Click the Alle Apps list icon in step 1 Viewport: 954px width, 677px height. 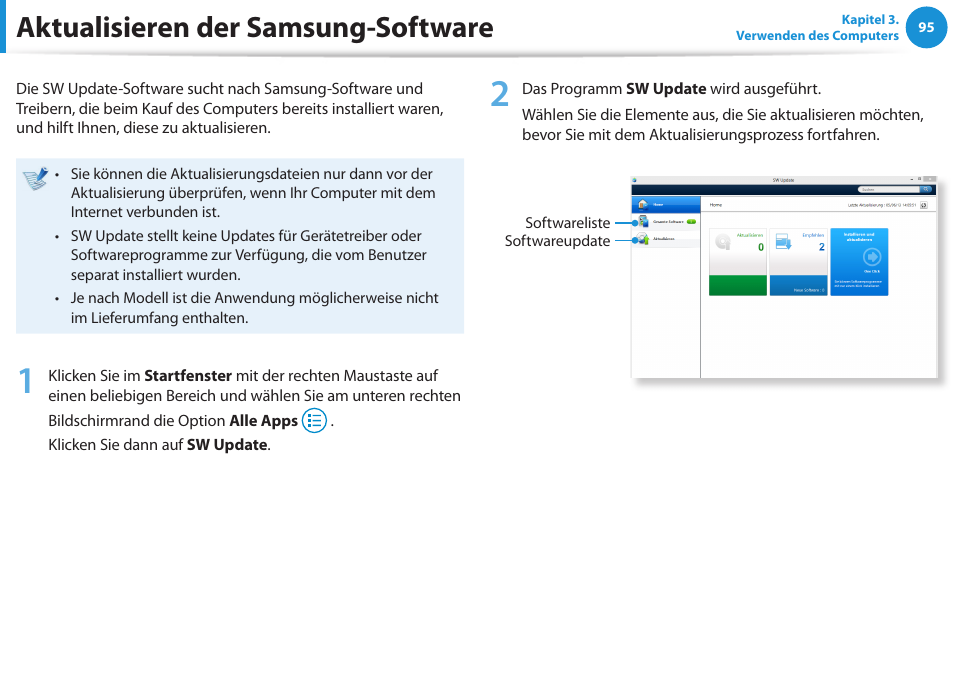[314, 421]
